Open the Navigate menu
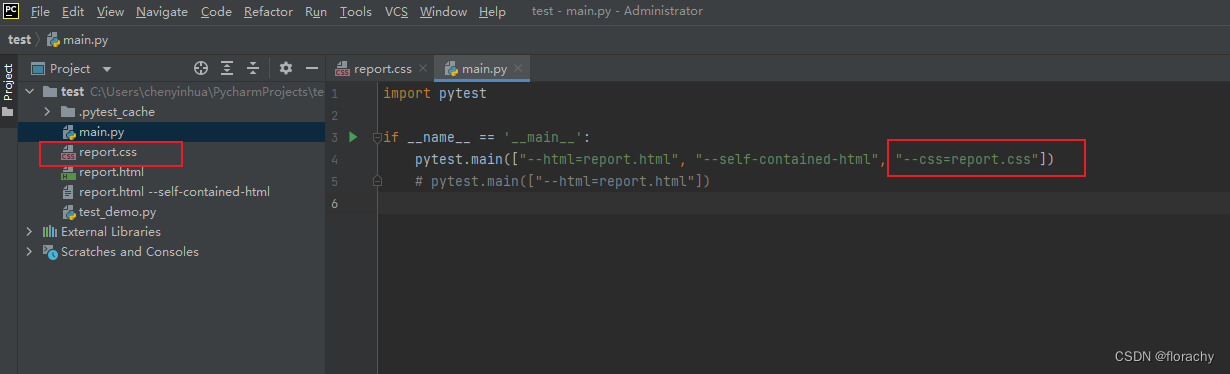 pyautogui.click(x=161, y=11)
